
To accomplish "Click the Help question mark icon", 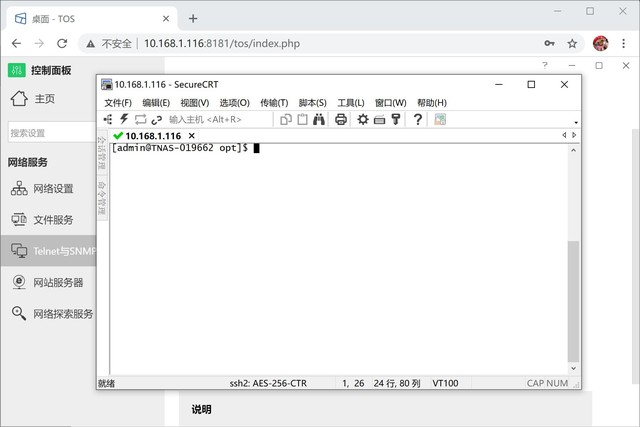I will 418,119.
